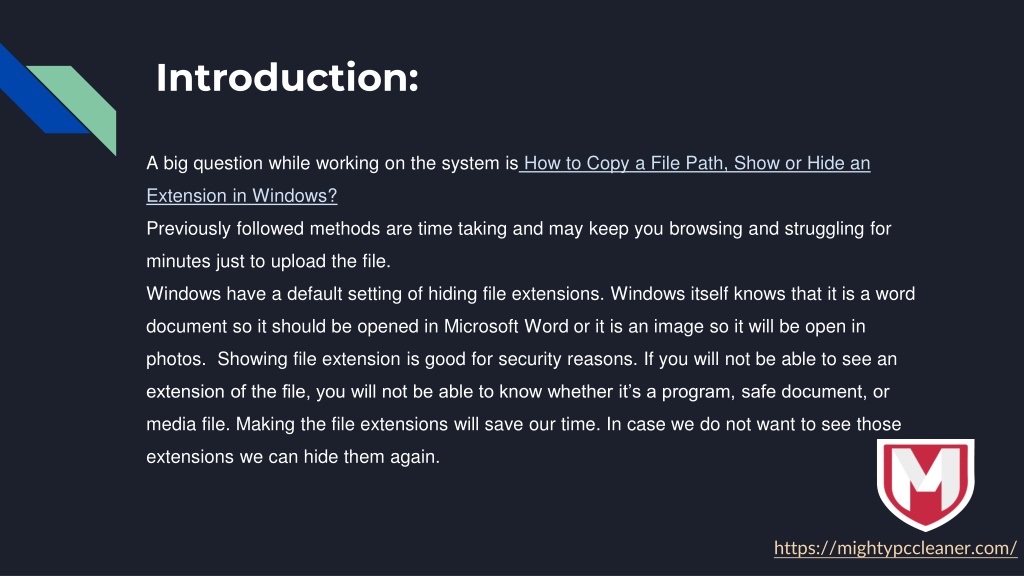Click the word 'photos.' in the paragraph
1024x576 pixels.
(176, 359)
